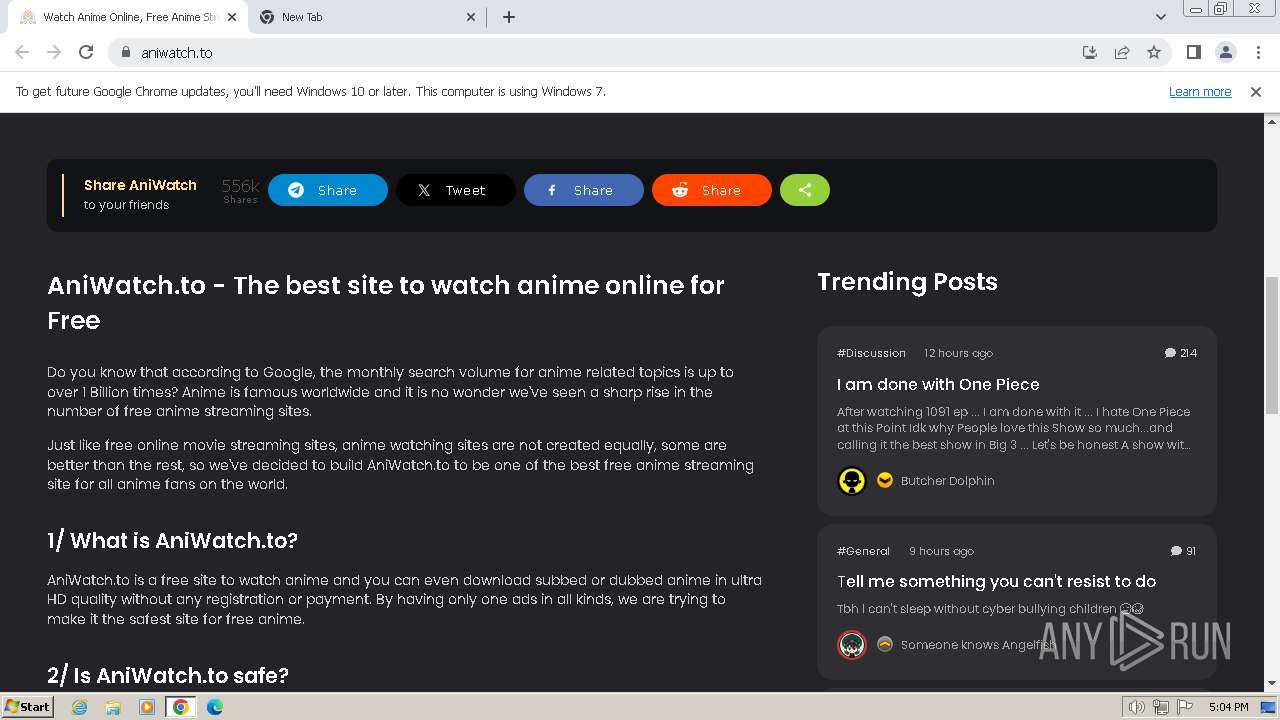Click the Trending Posts heading

pos(907,282)
